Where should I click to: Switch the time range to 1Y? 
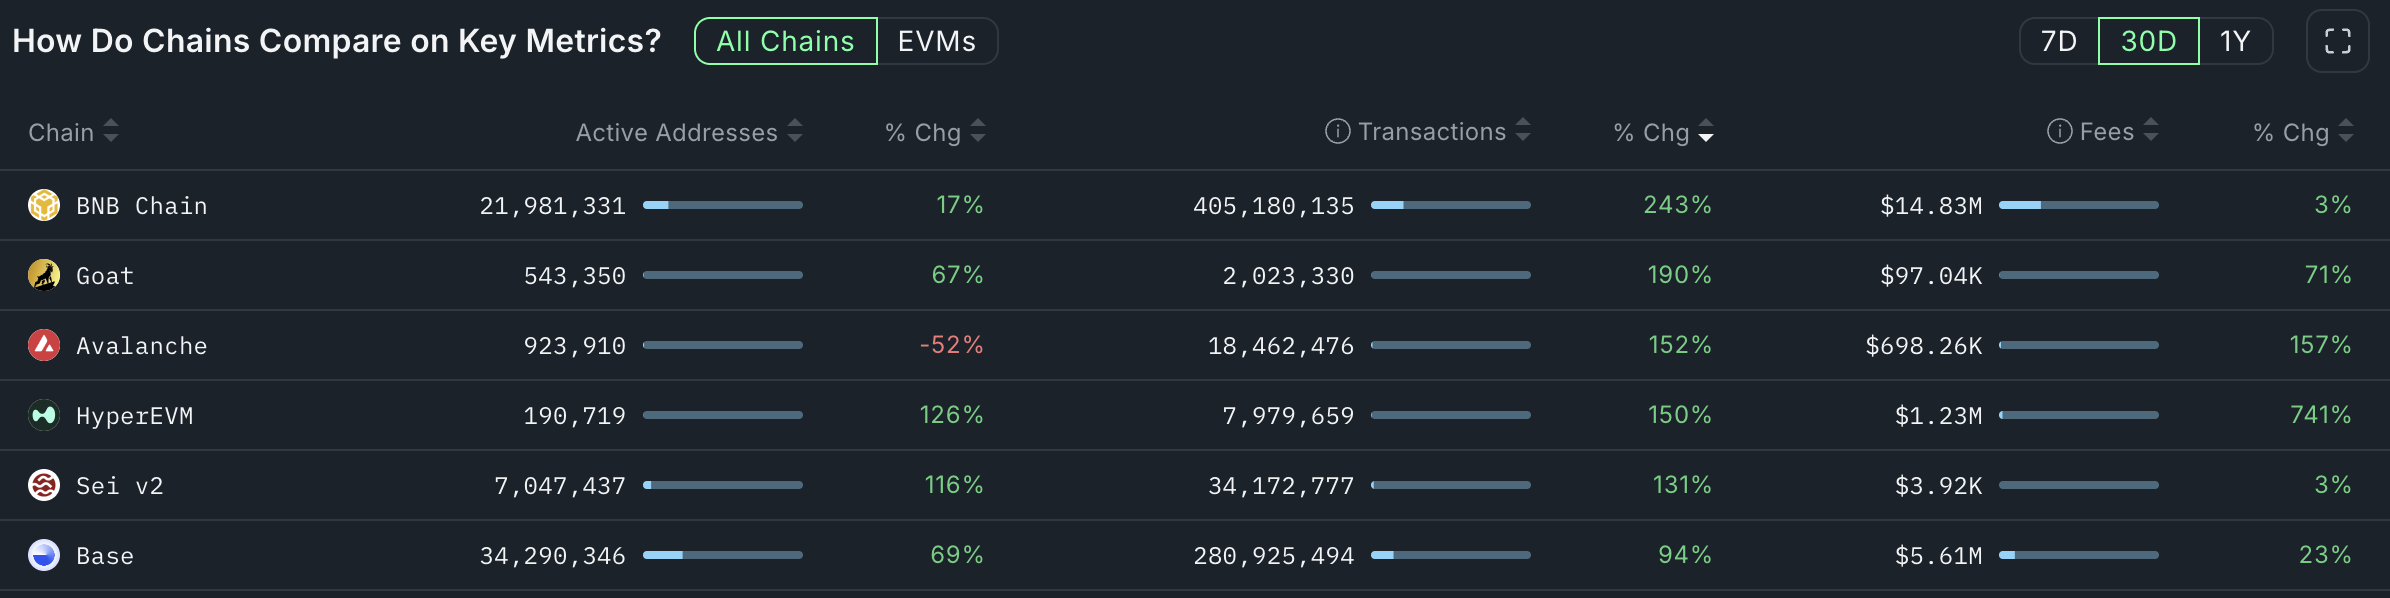[2235, 41]
